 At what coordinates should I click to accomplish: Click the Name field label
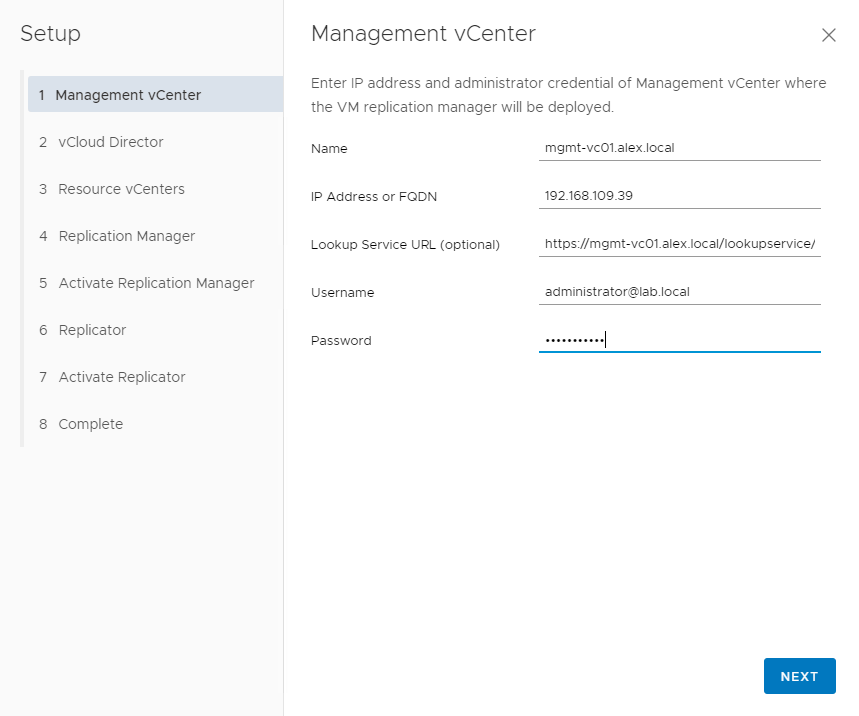tap(329, 149)
